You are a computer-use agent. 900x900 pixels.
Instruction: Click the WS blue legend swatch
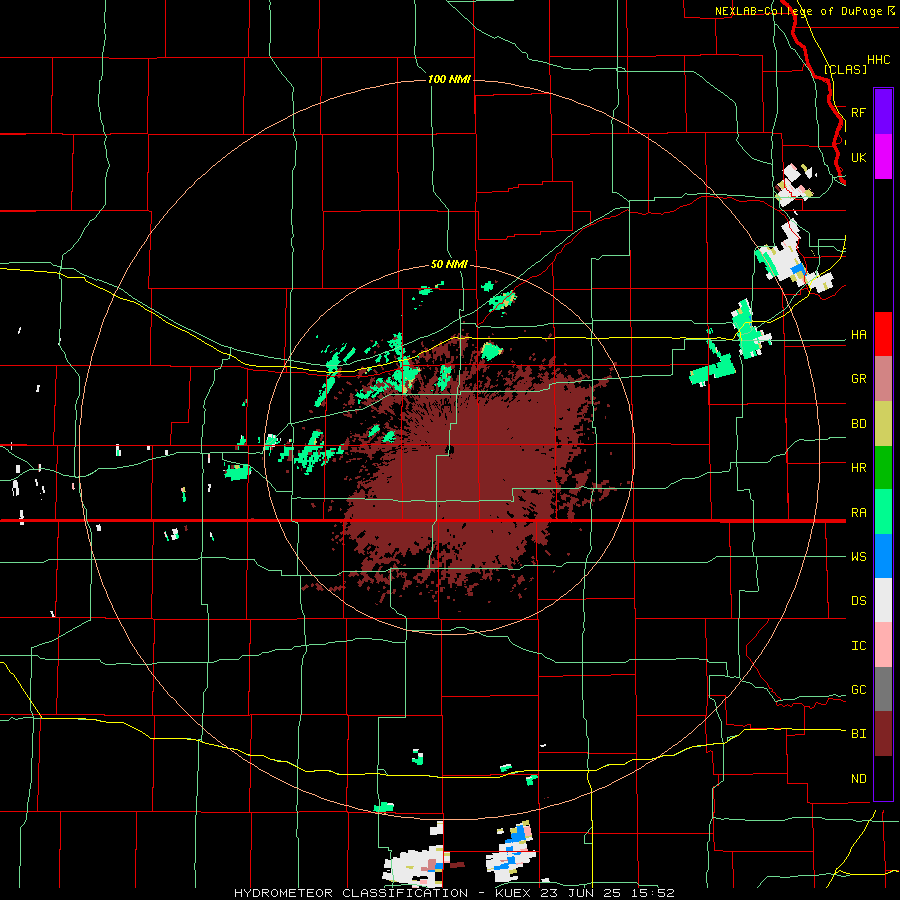pos(883,556)
